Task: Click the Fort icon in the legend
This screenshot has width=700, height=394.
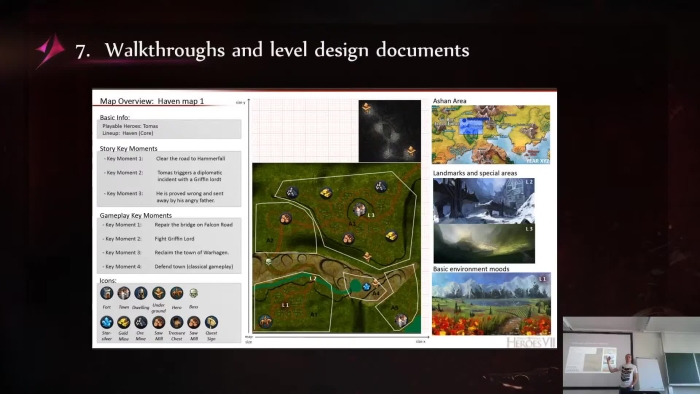Action: [x=107, y=293]
